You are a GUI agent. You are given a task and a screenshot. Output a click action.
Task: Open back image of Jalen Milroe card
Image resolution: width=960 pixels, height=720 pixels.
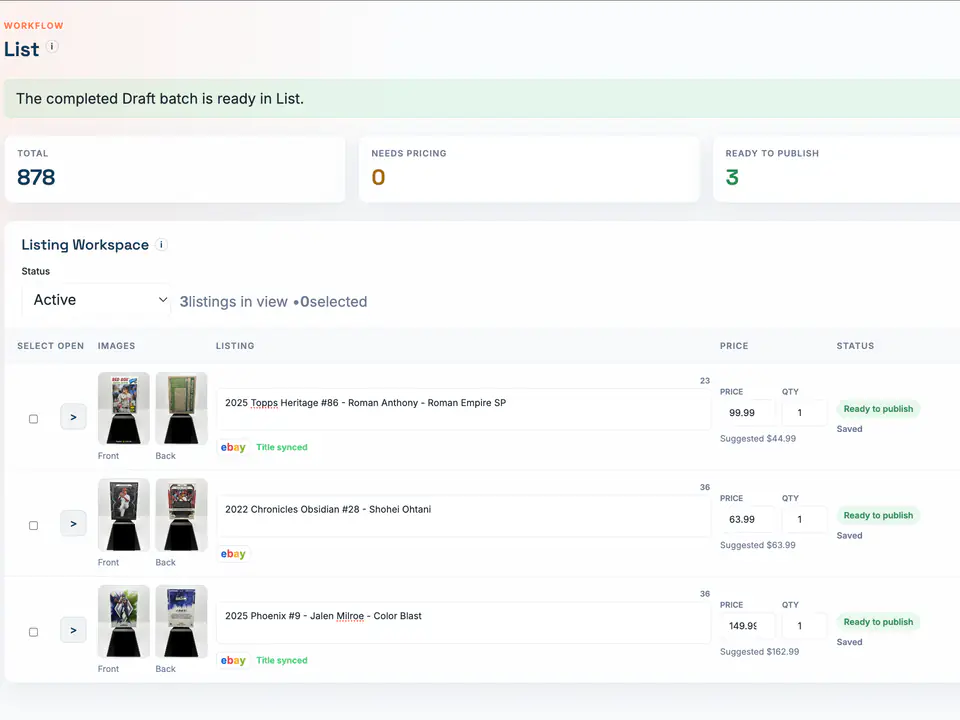coord(181,621)
